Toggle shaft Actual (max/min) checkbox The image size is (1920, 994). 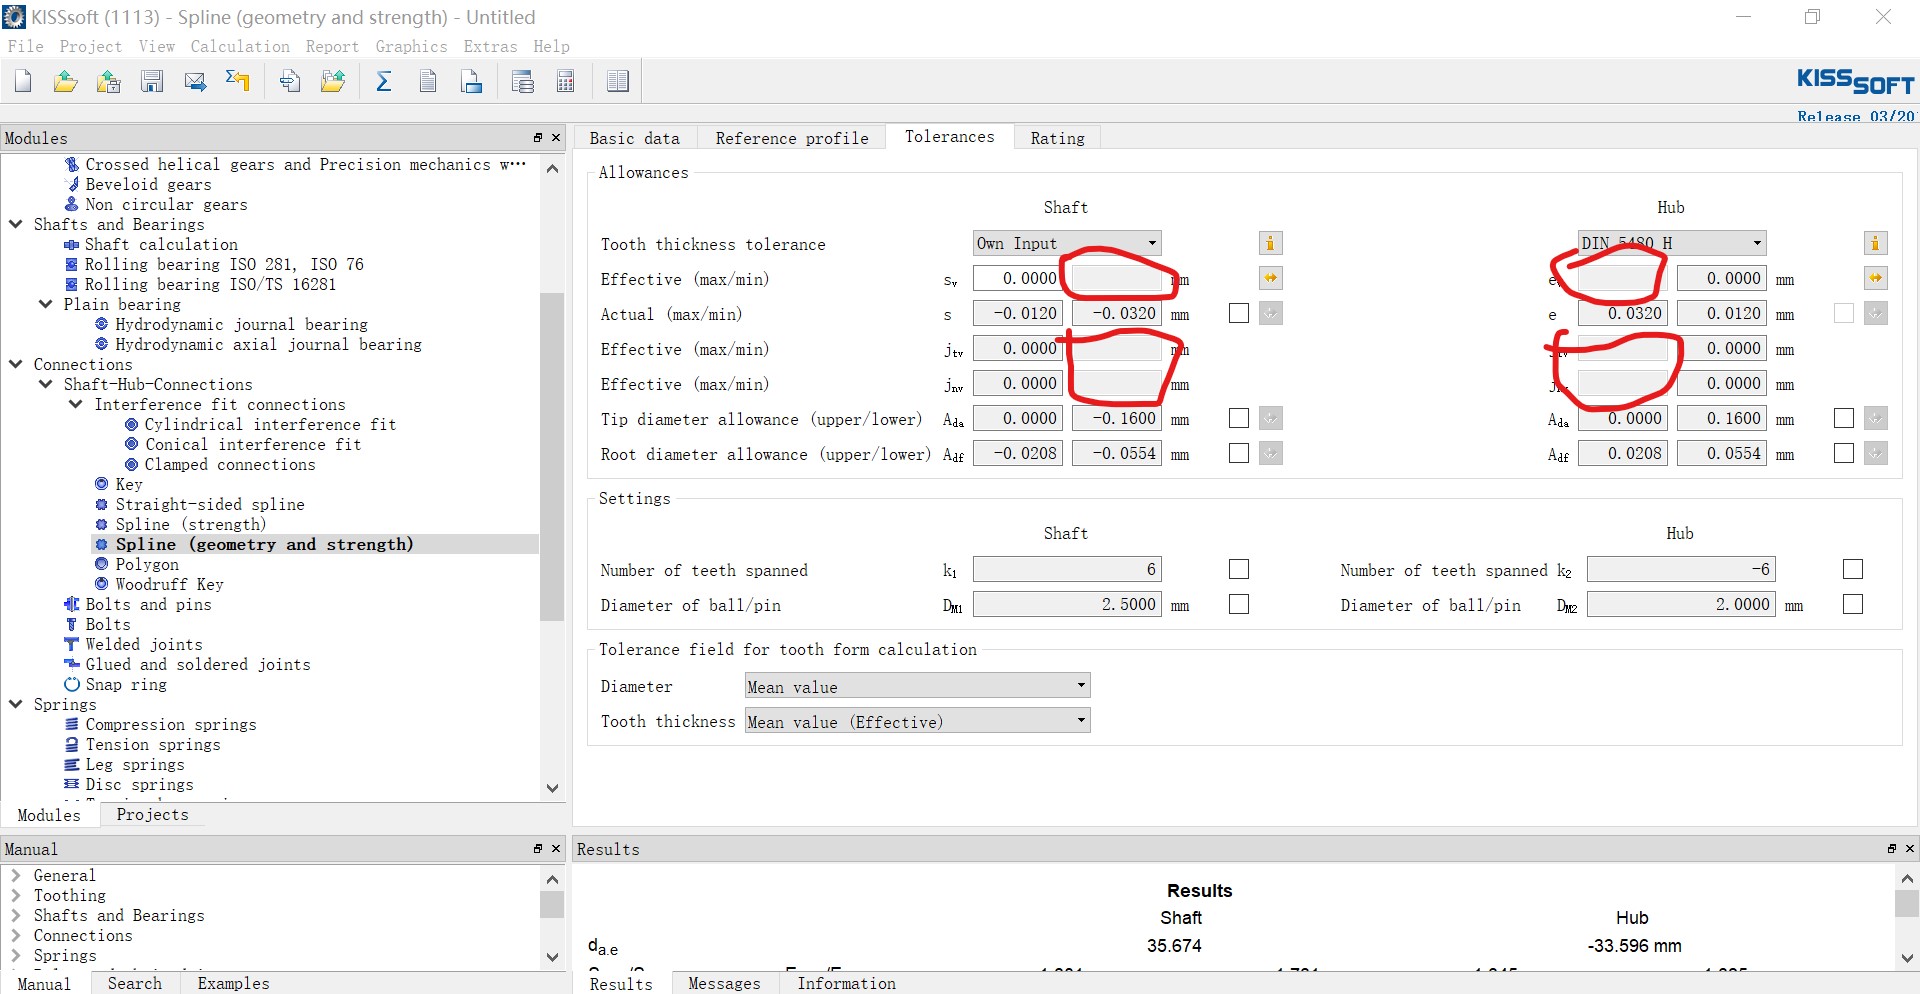tap(1239, 313)
